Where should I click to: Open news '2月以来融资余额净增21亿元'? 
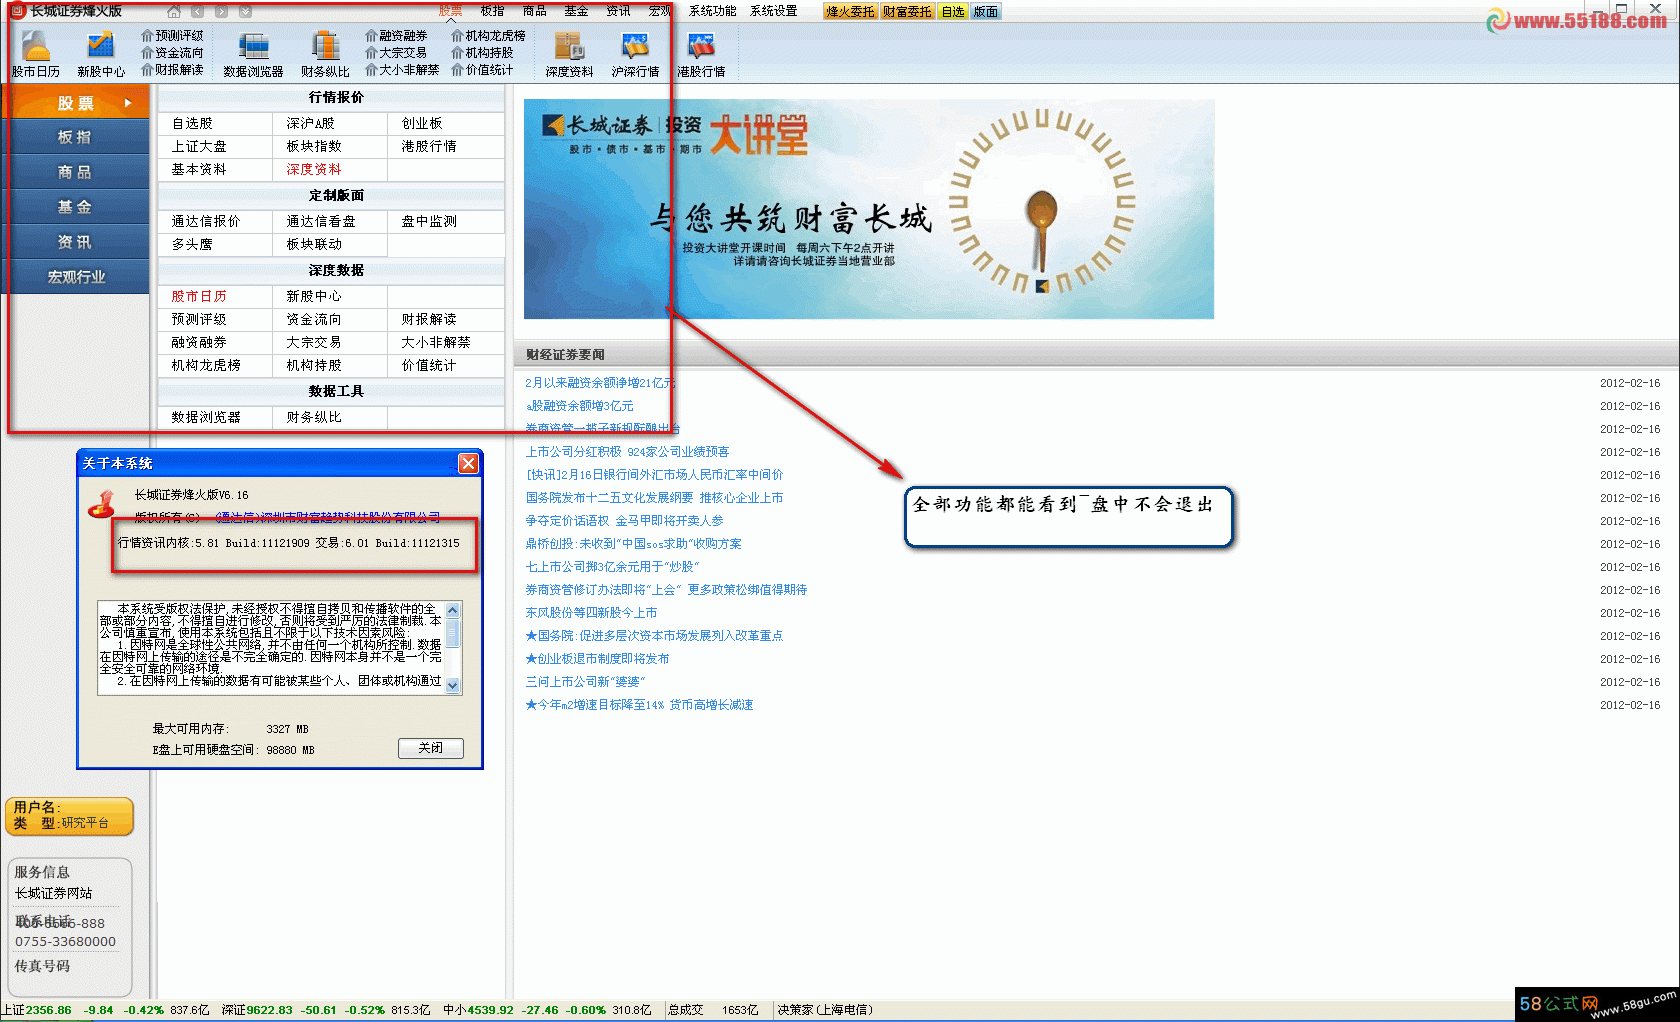600,383
